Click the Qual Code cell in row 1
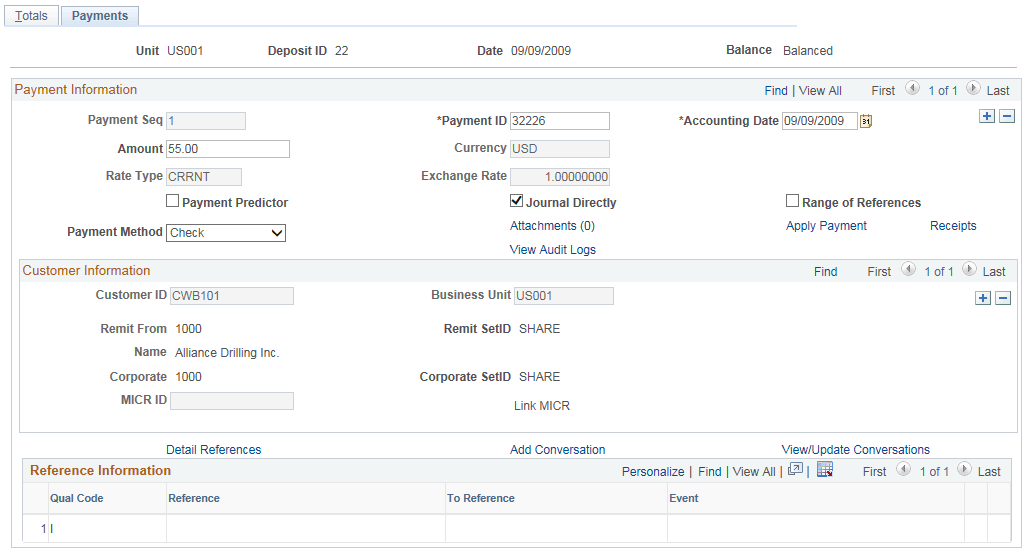The width and height of the screenshot is (1027, 552). click(x=107, y=528)
